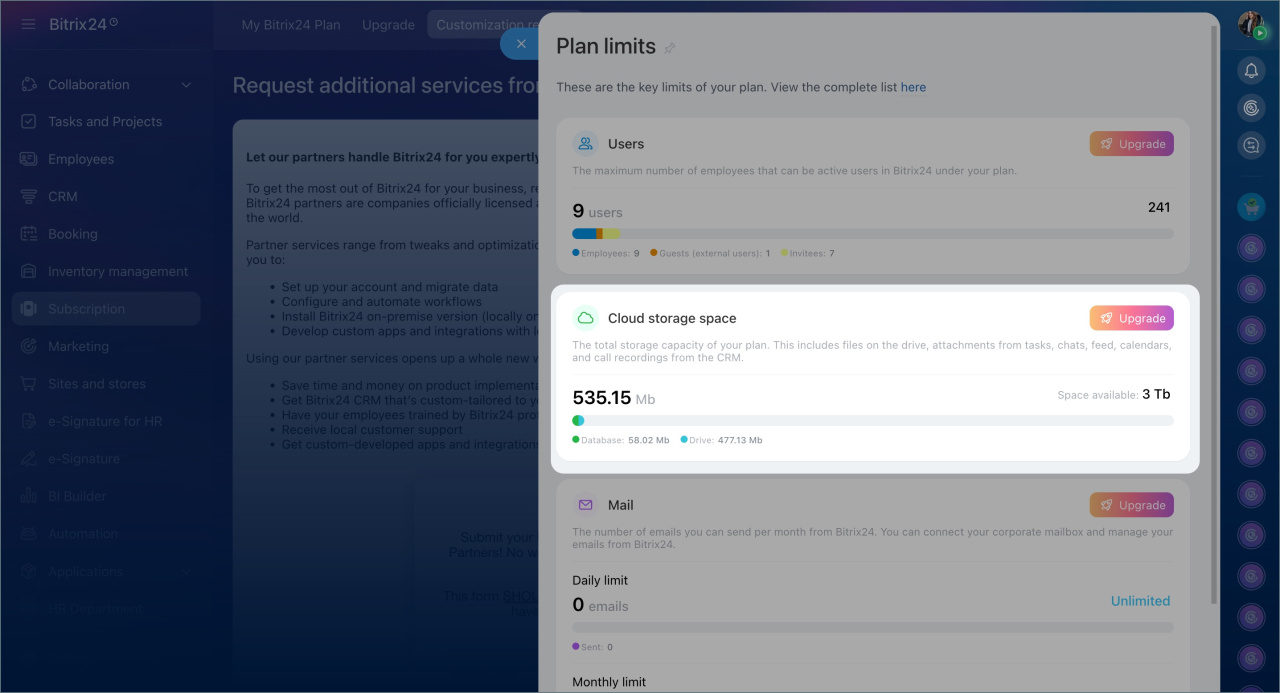The width and height of the screenshot is (1280, 693).
Task: Expand the Applications sidebar section
Action: click(x=186, y=572)
